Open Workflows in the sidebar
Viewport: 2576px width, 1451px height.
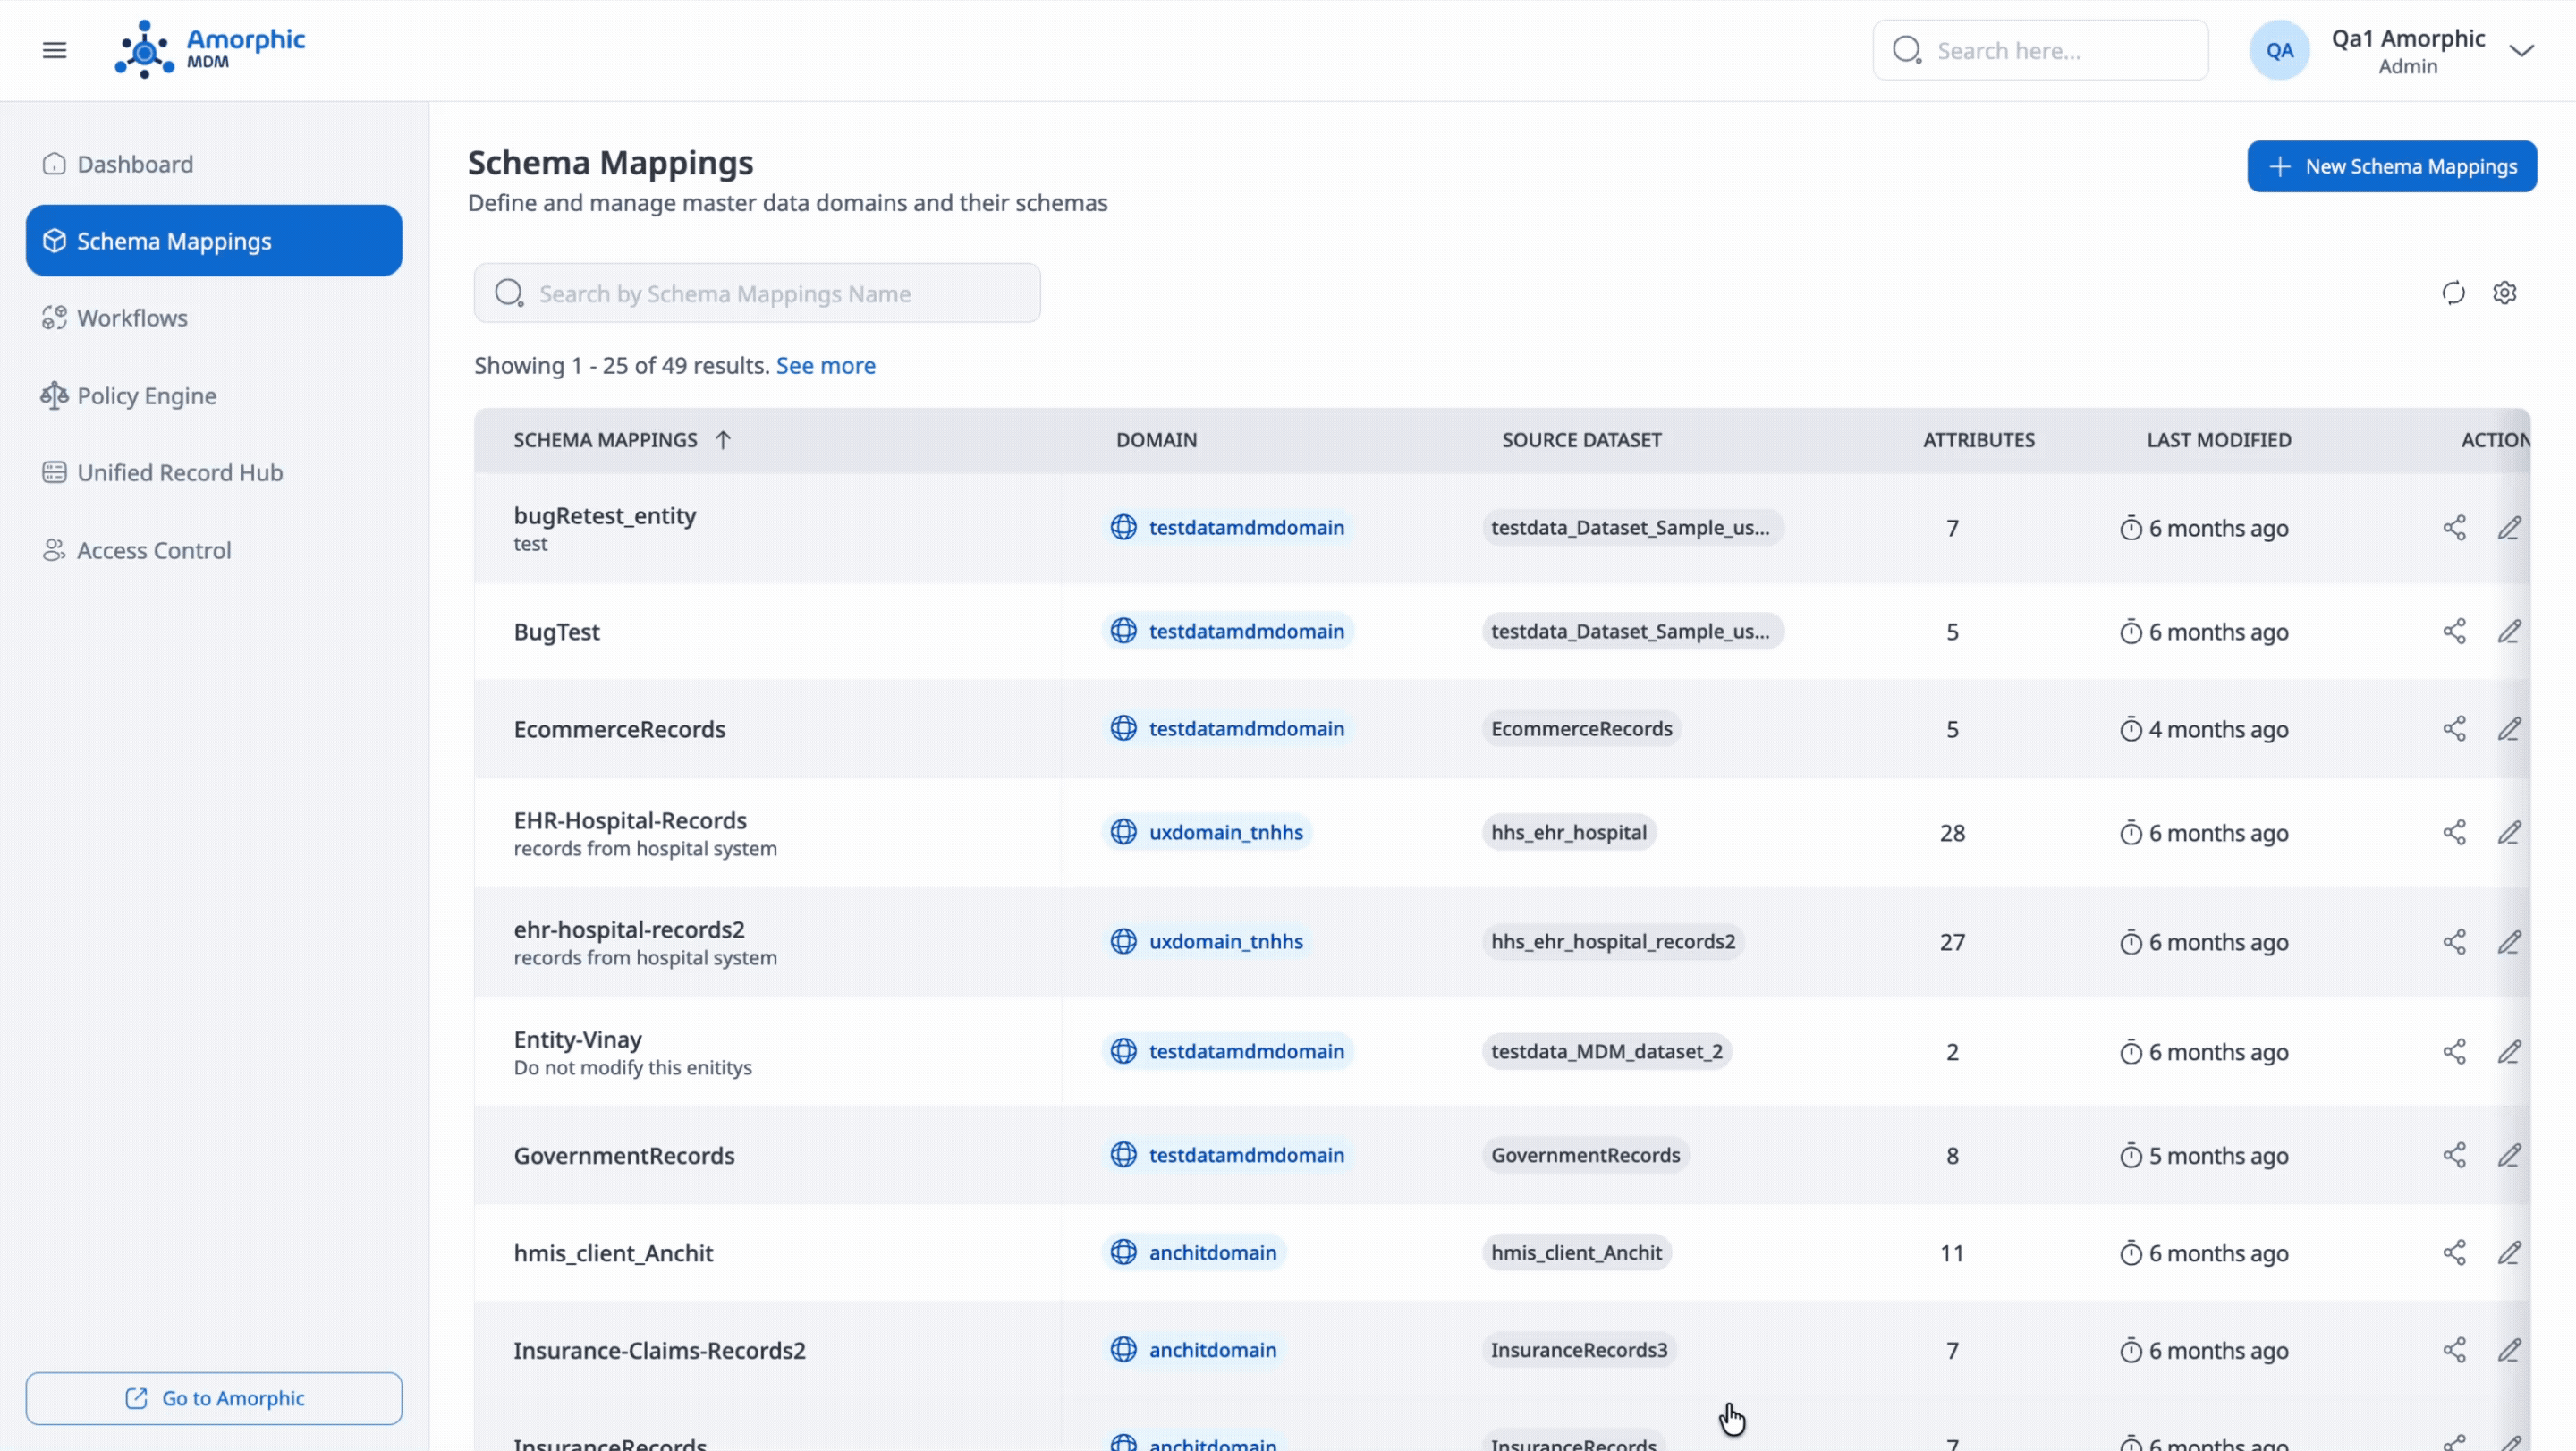click(214, 318)
